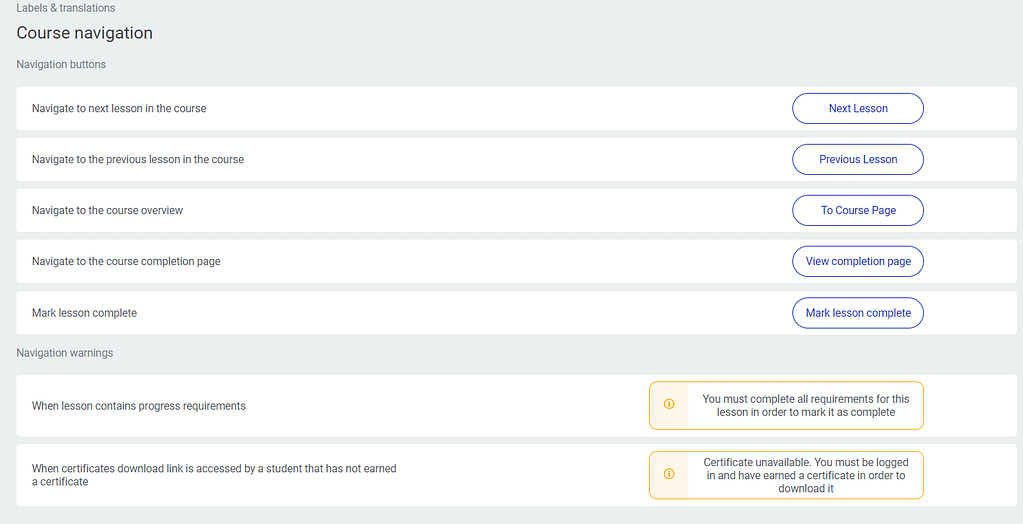The width and height of the screenshot is (1023, 524).
Task: Select the 'Navigate to next lesson in the course' row
Action: pos(516,108)
